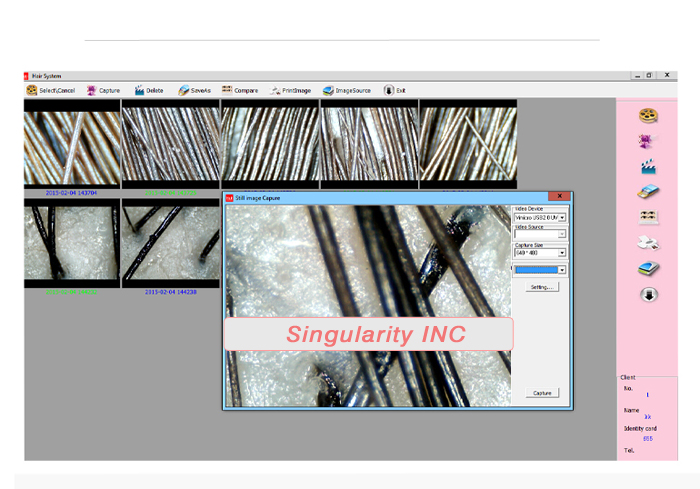Click the Setting... button

click(x=542, y=287)
